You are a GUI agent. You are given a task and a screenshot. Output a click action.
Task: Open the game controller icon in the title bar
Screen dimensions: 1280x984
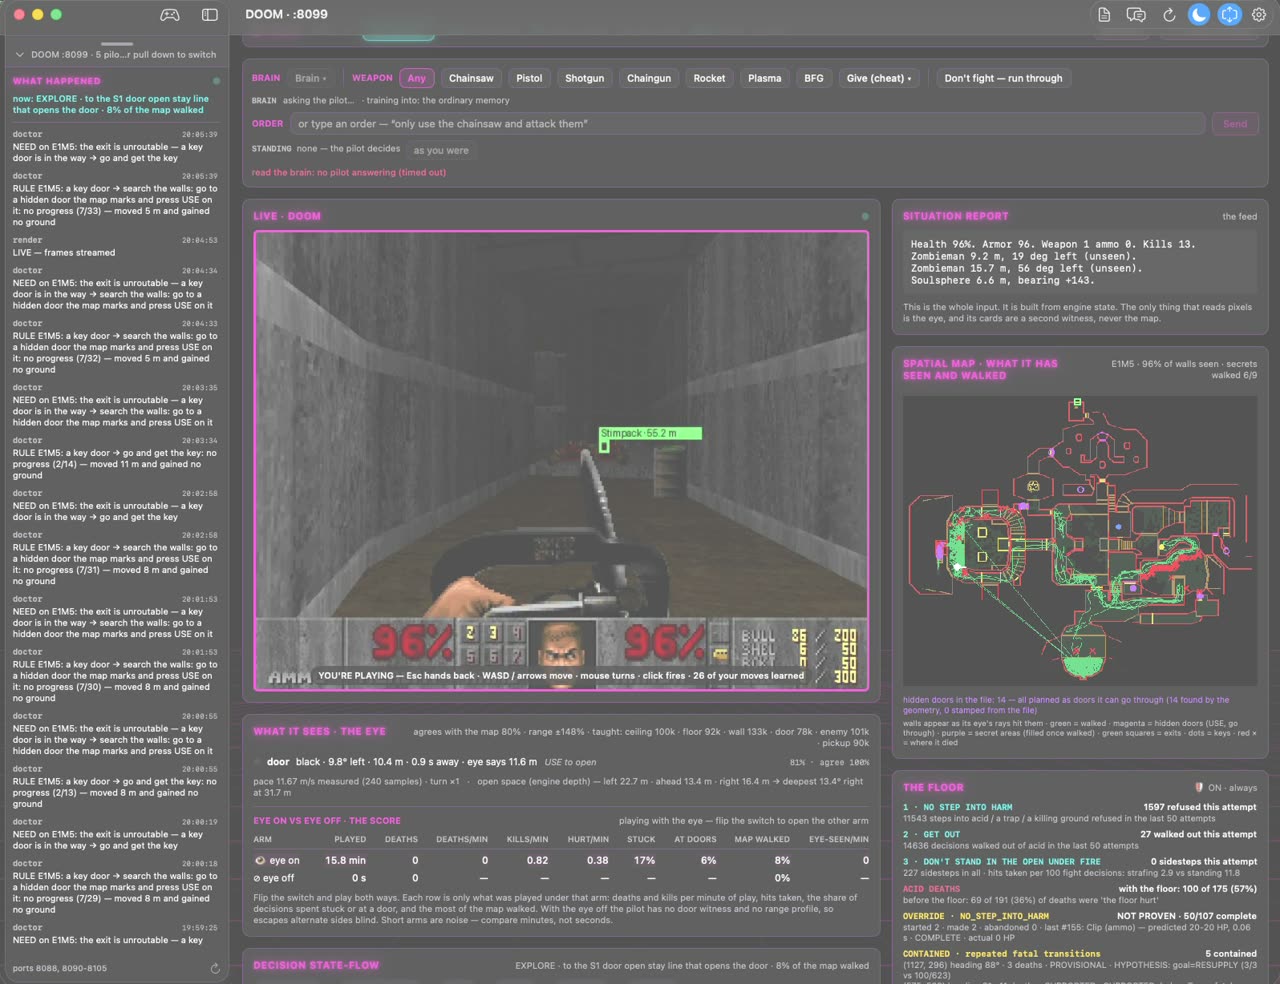[x=170, y=15]
